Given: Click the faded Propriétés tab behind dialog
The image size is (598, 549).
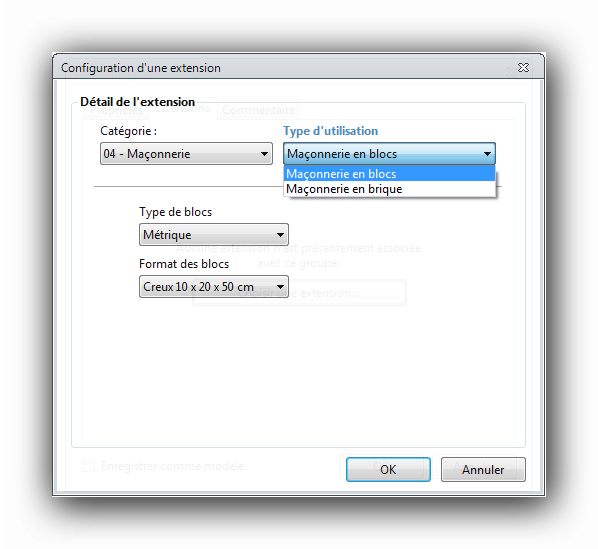Looking at the screenshot, I should tap(116, 111).
